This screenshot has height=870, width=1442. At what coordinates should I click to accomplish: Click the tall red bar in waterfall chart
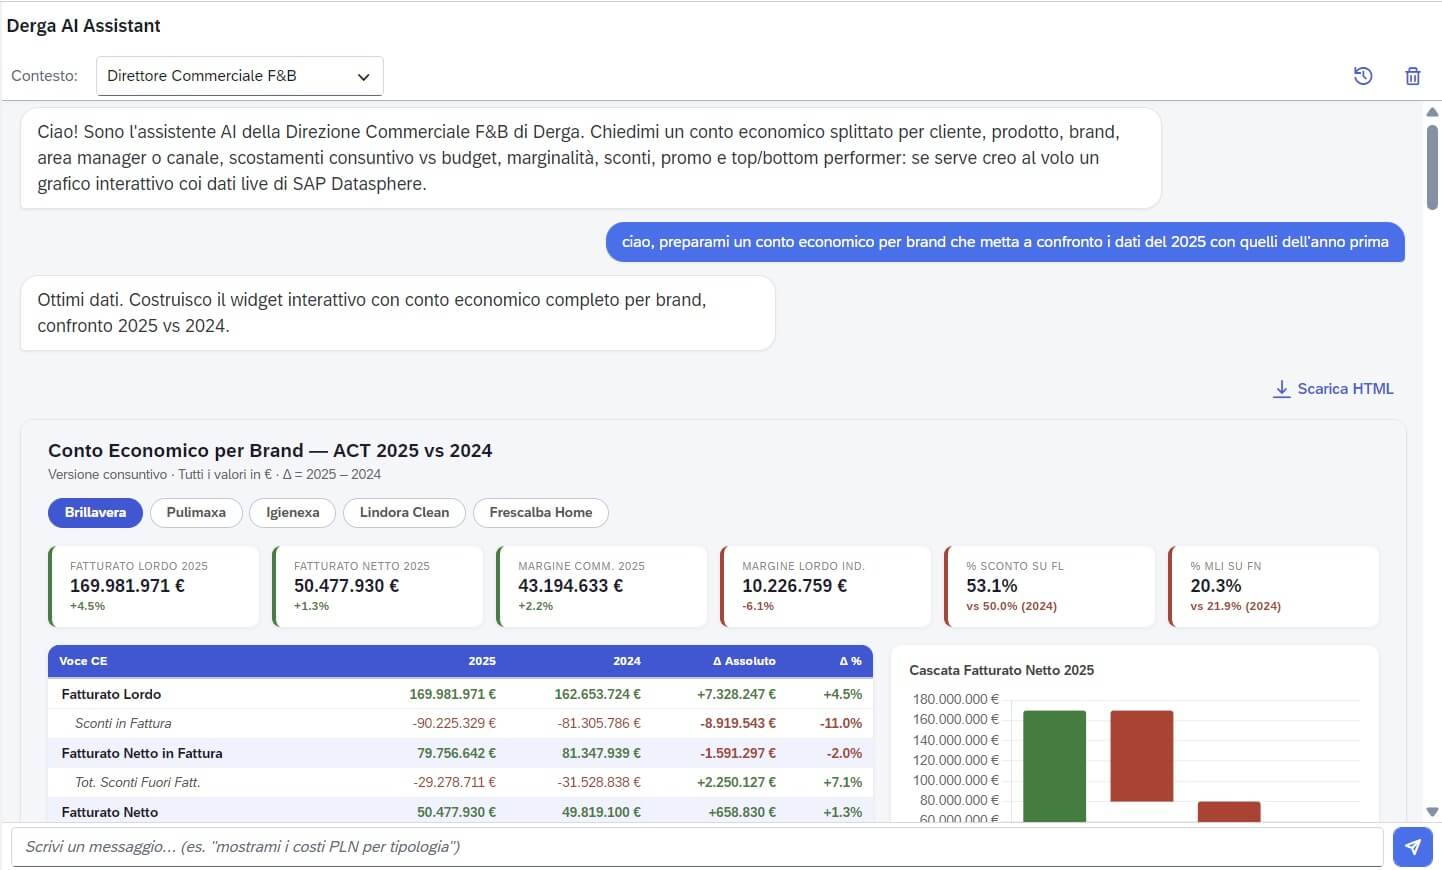(x=1141, y=756)
